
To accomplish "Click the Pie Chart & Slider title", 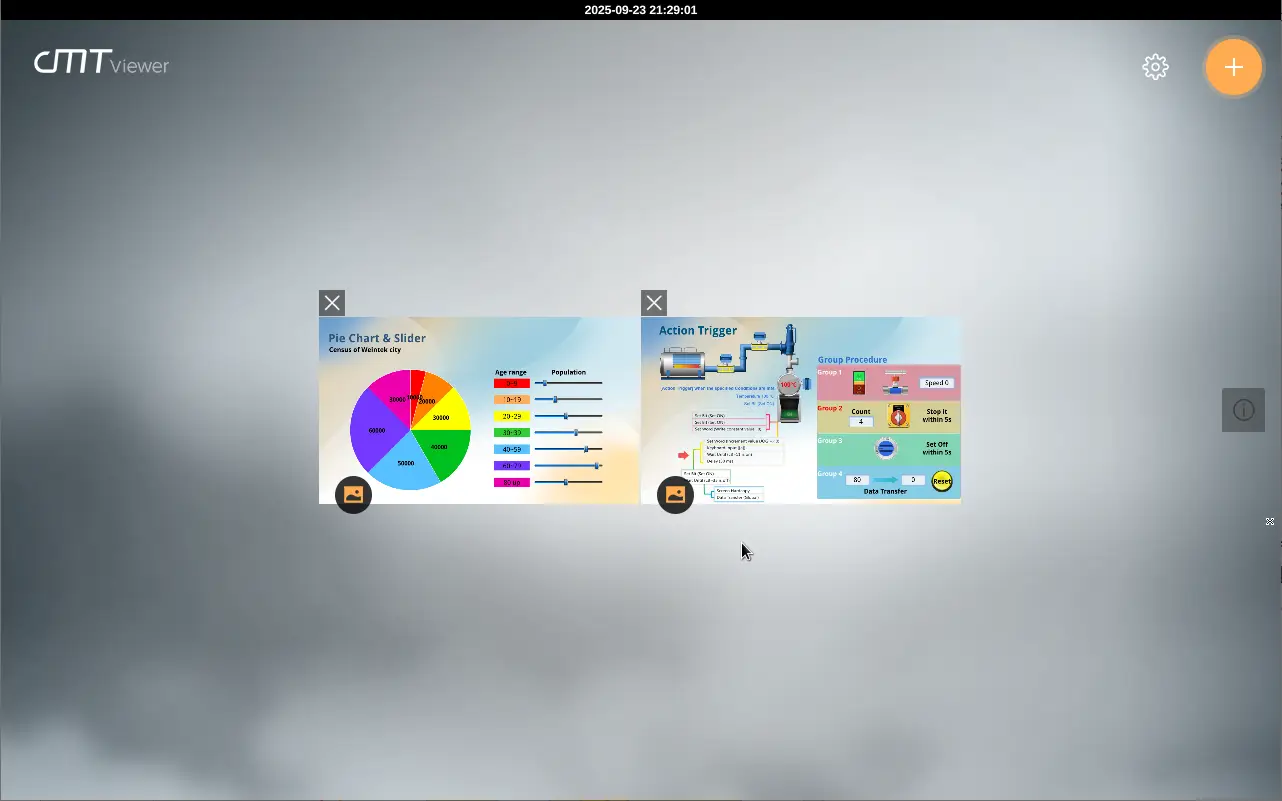I will pyautogui.click(x=377, y=338).
